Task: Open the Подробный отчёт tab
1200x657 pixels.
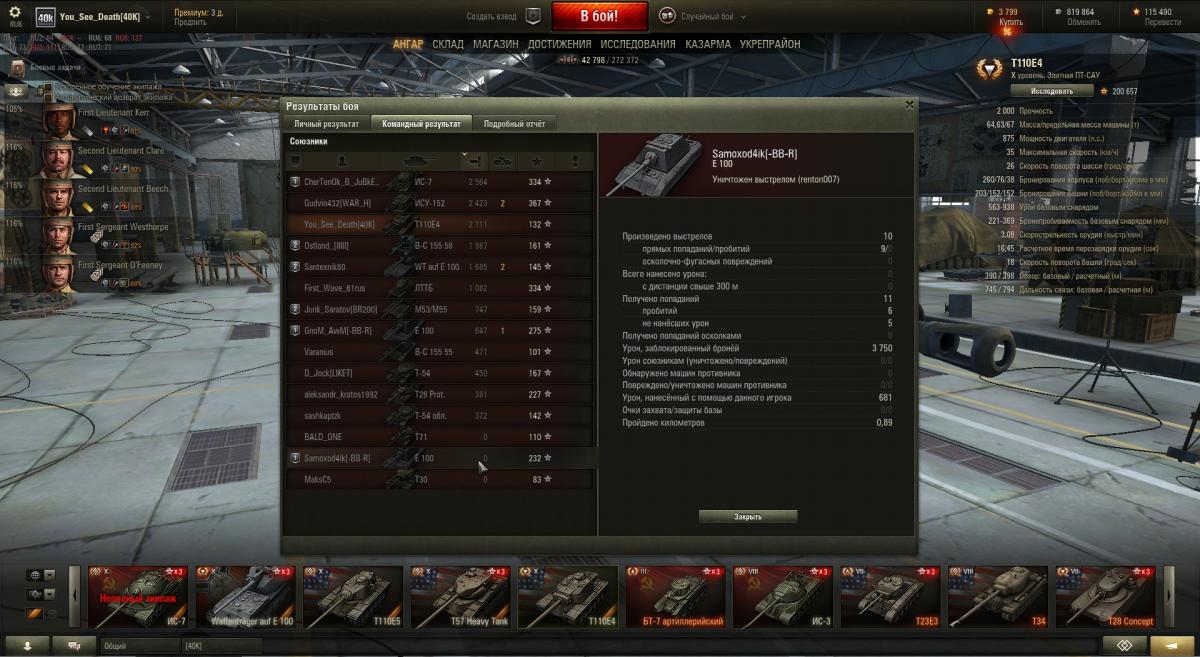Action: point(514,123)
